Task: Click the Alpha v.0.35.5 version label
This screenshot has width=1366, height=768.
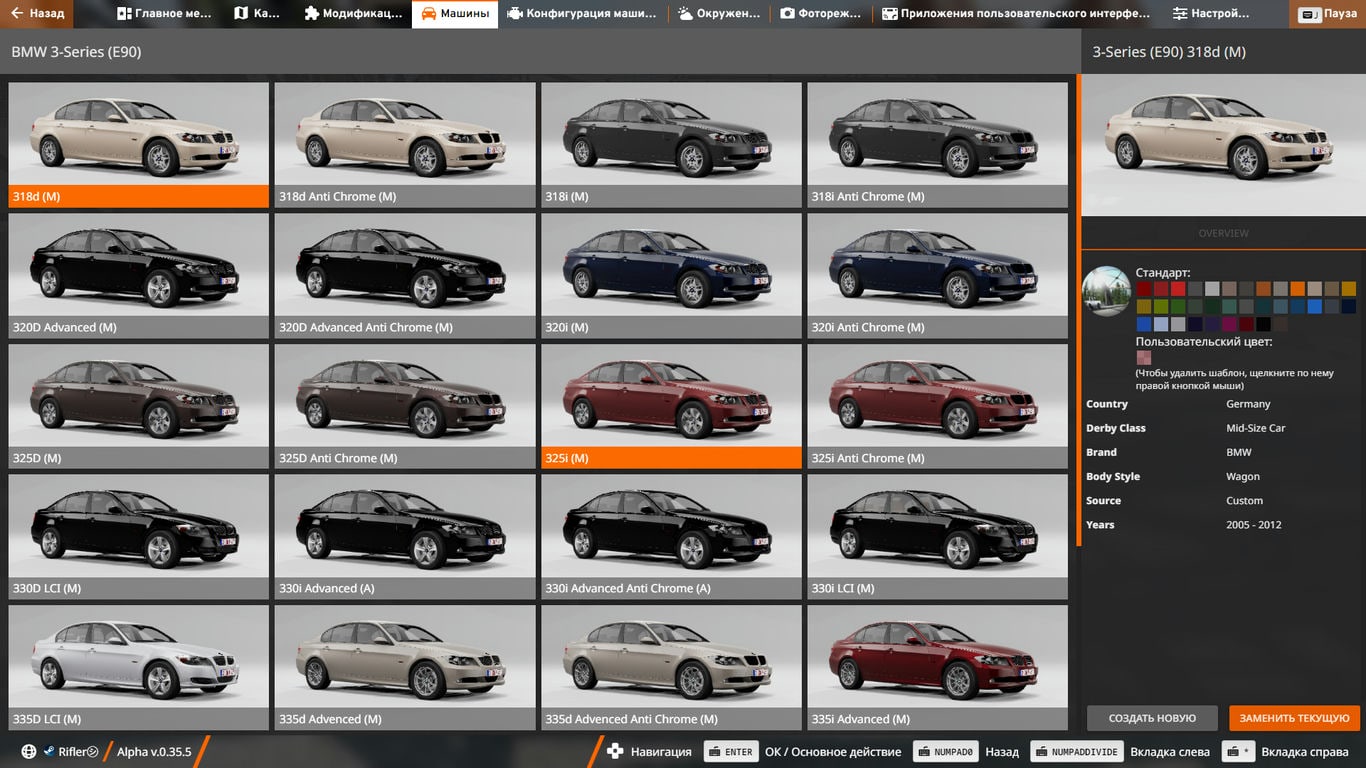Action: [x=154, y=752]
